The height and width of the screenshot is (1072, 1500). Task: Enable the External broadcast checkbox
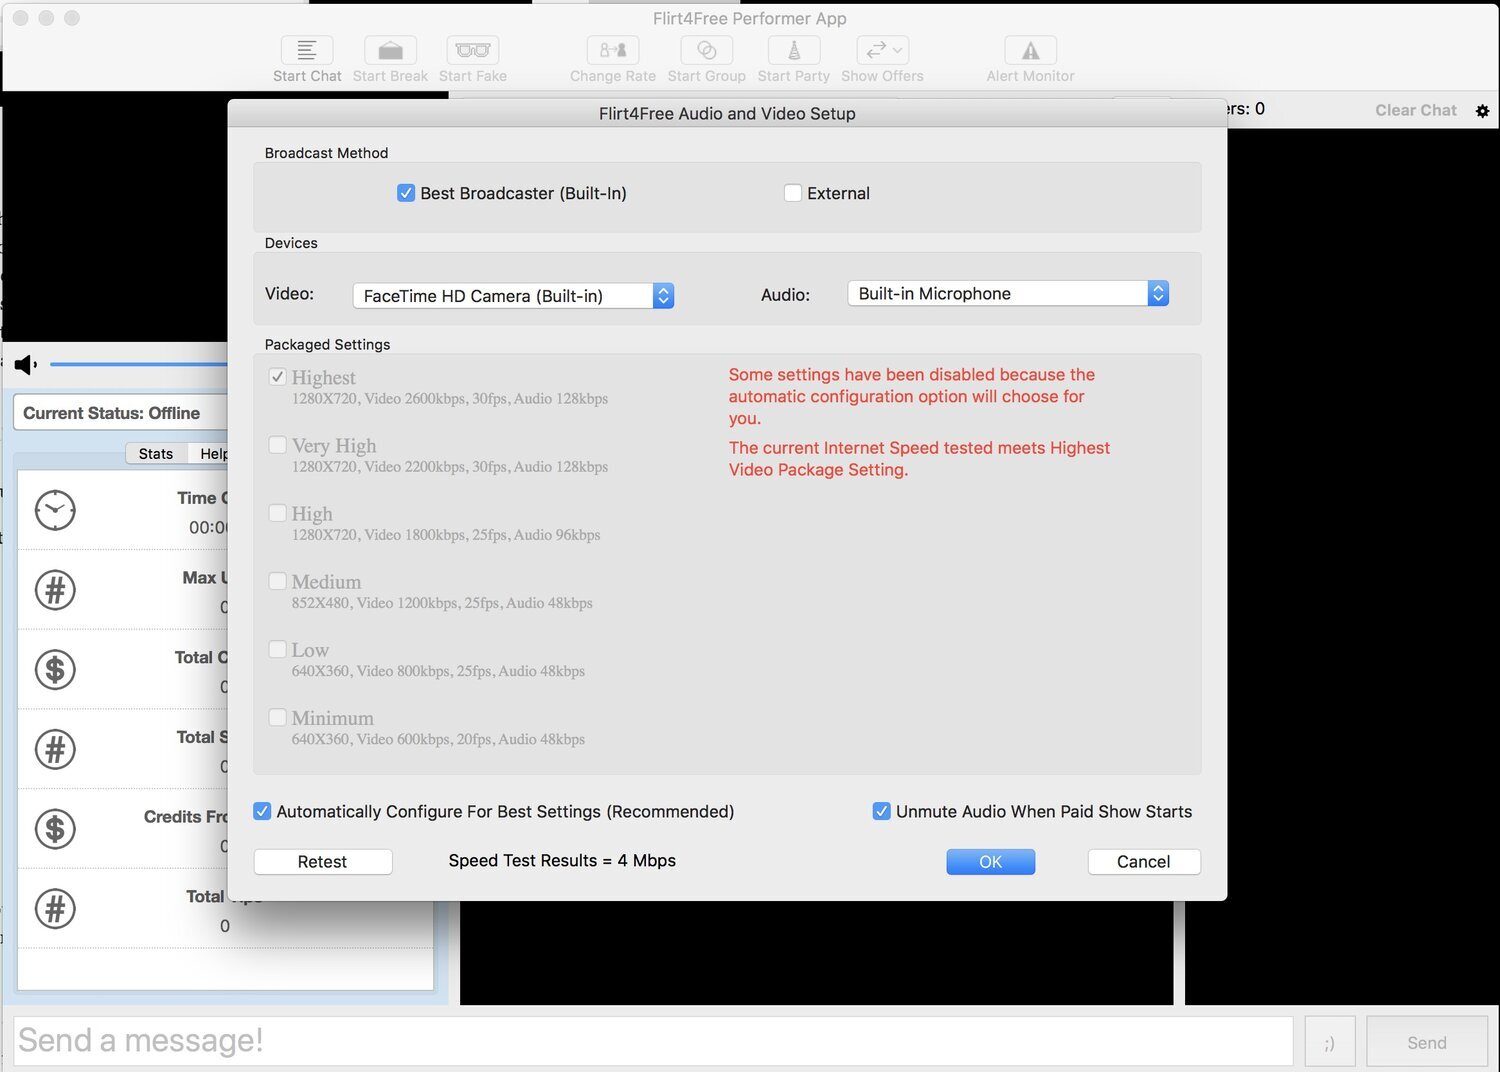792,193
